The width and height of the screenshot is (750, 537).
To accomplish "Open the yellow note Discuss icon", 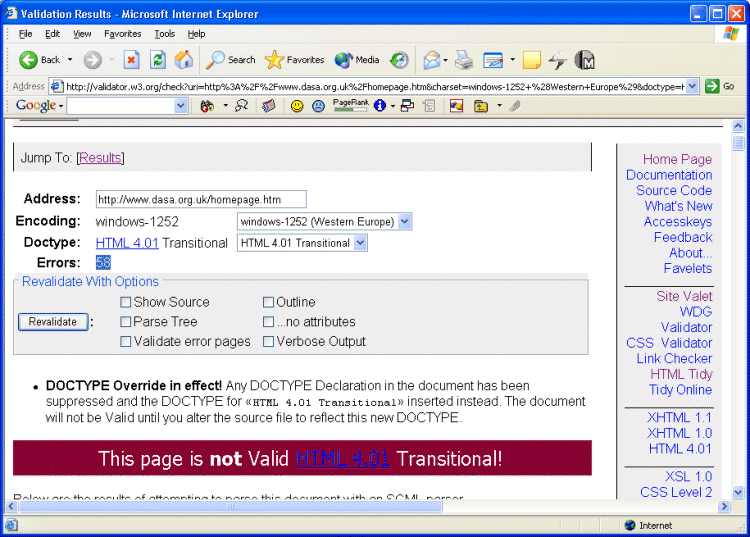I will tap(531, 60).
